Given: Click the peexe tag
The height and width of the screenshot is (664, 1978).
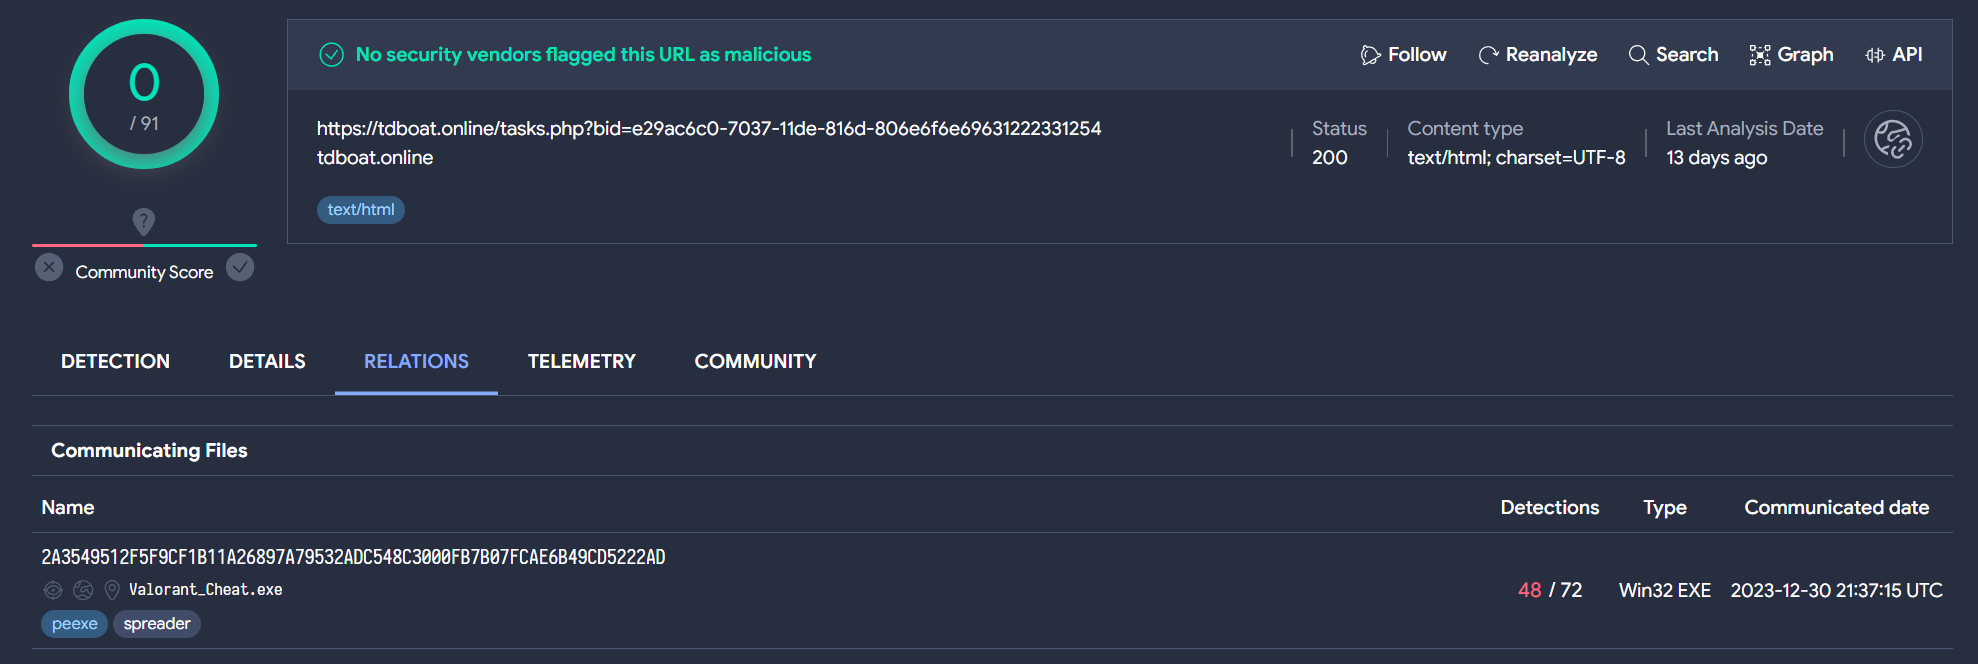Looking at the screenshot, I should 74,624.
